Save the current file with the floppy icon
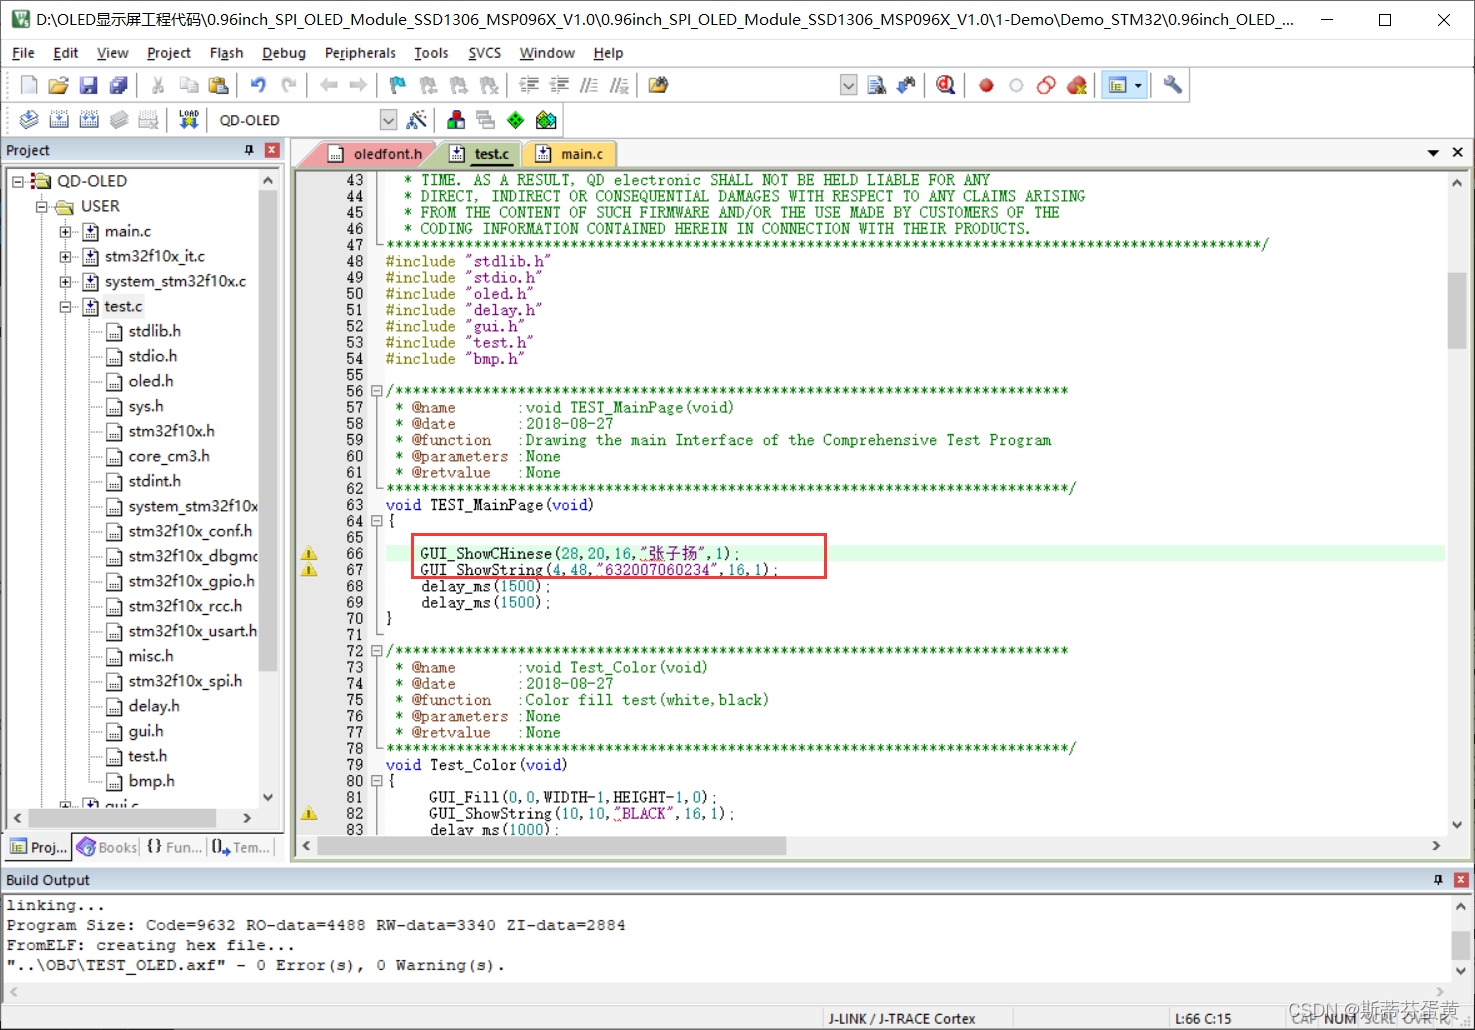Viewport: 1475px width, 1030px height. point(88,85)
